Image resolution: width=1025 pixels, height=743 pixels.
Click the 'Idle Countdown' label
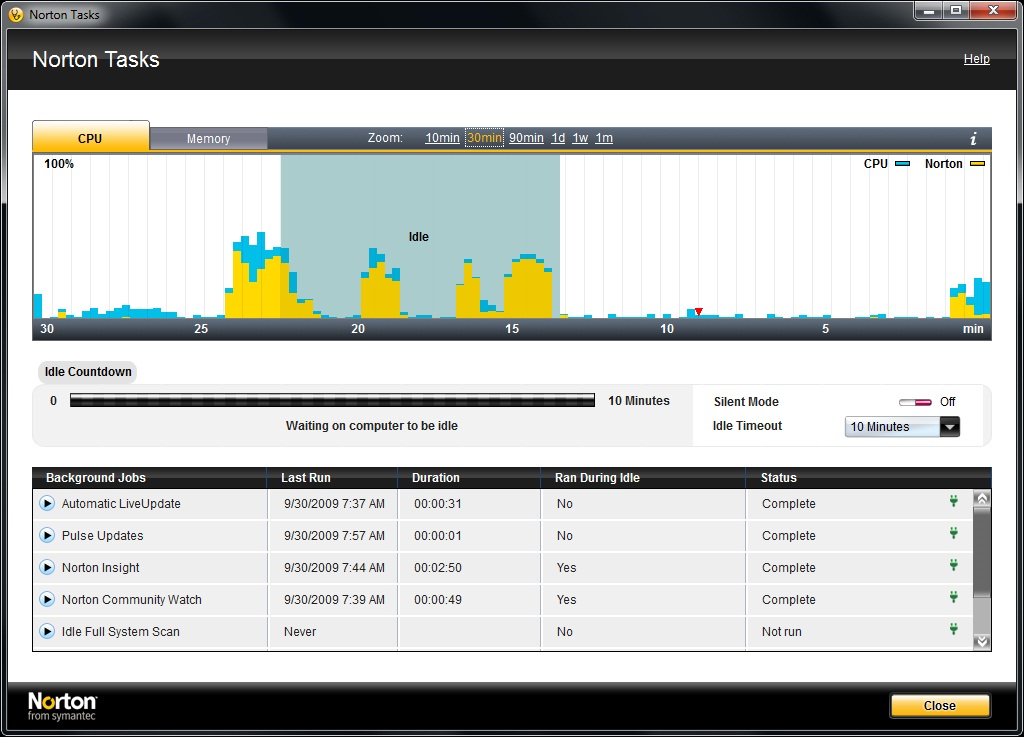(88, 374)
